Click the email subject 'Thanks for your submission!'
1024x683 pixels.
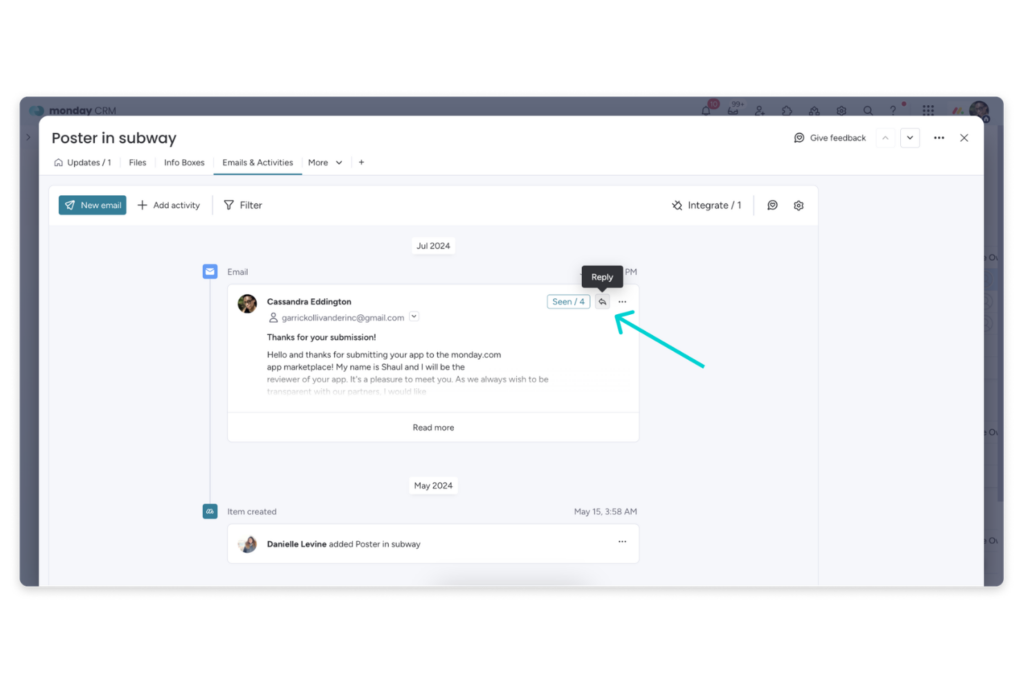coord(321,337)
